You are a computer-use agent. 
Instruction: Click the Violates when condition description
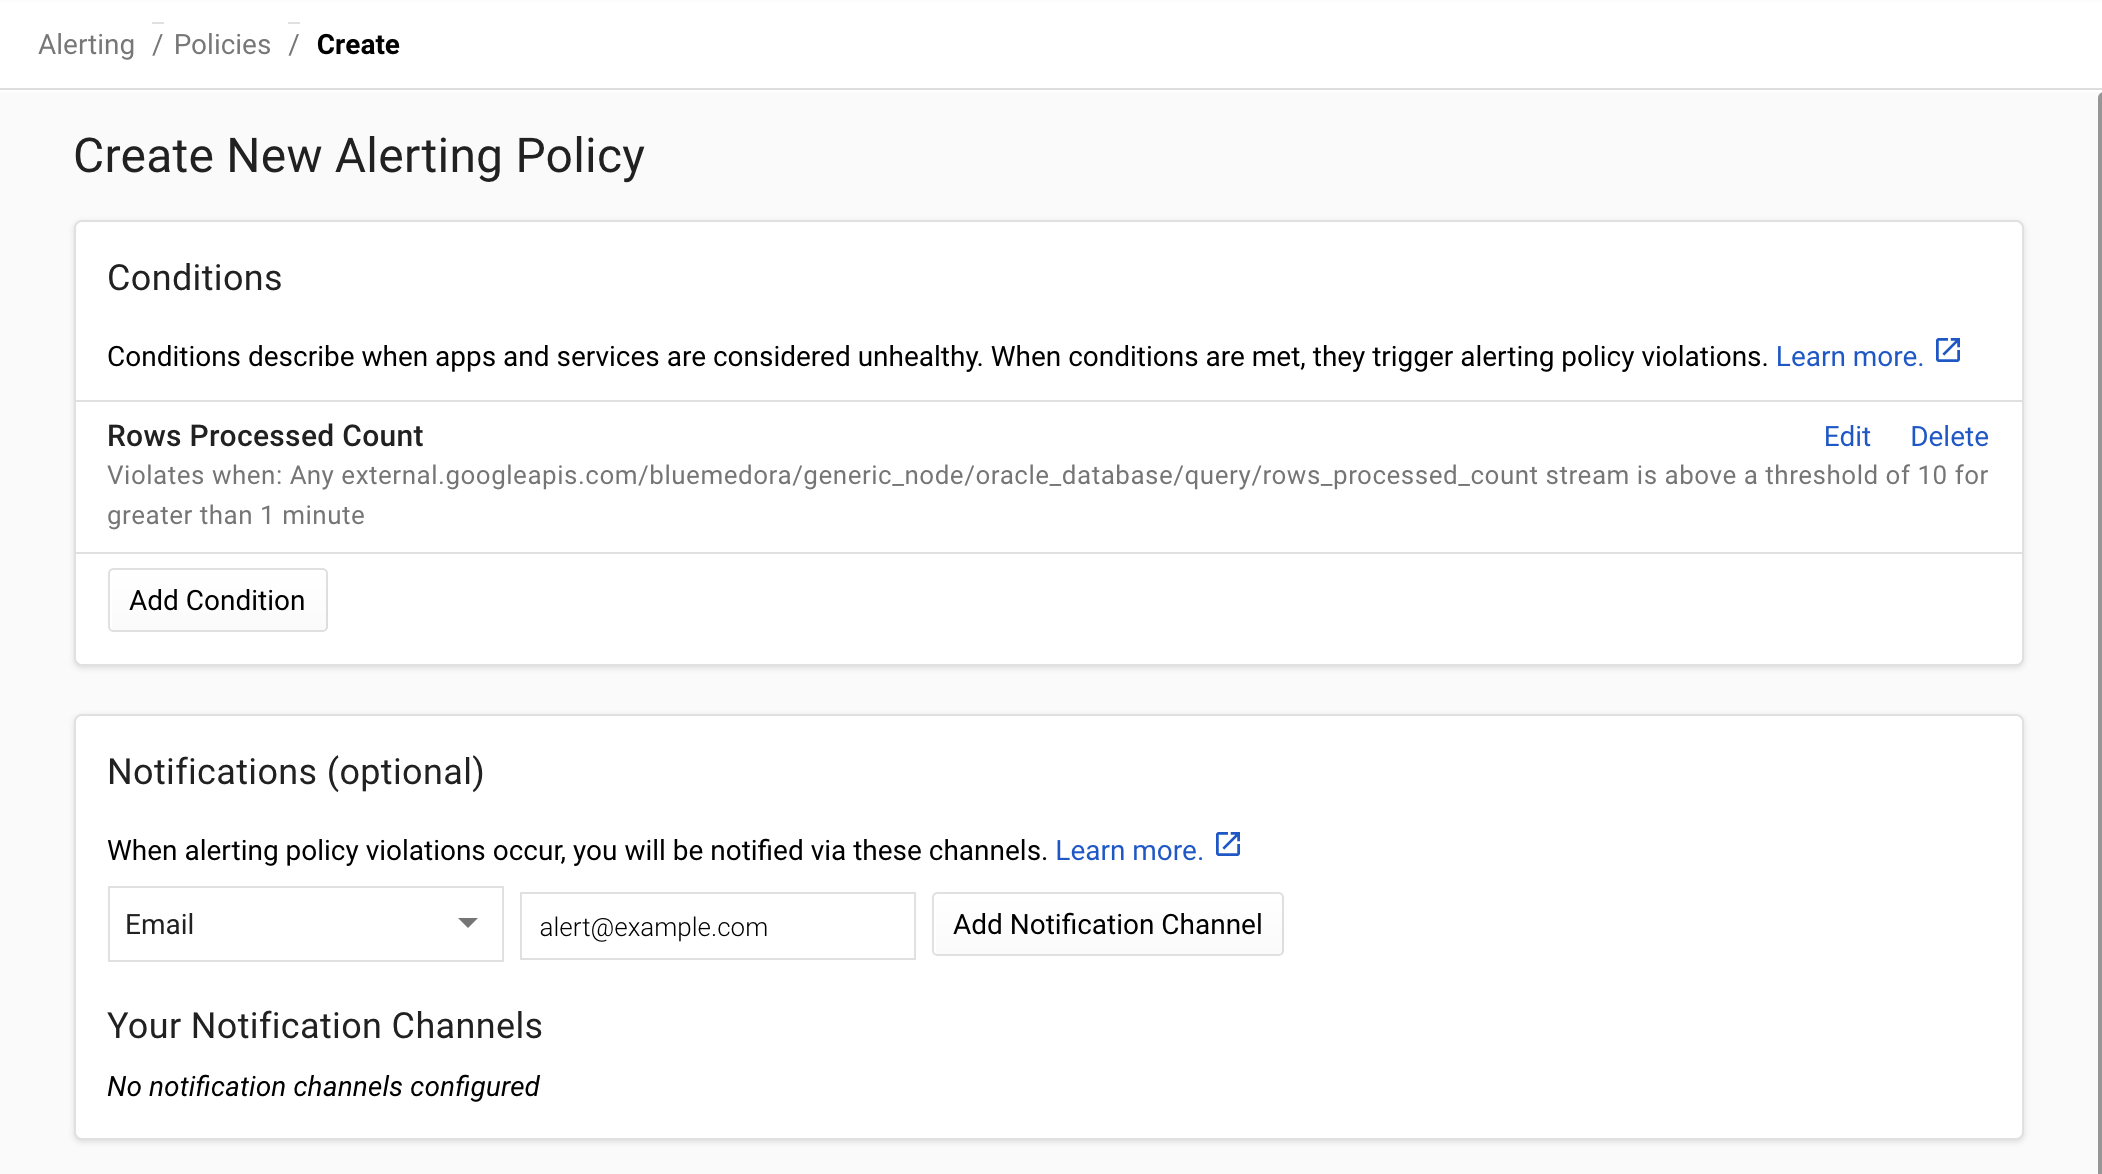(1047, 495)
